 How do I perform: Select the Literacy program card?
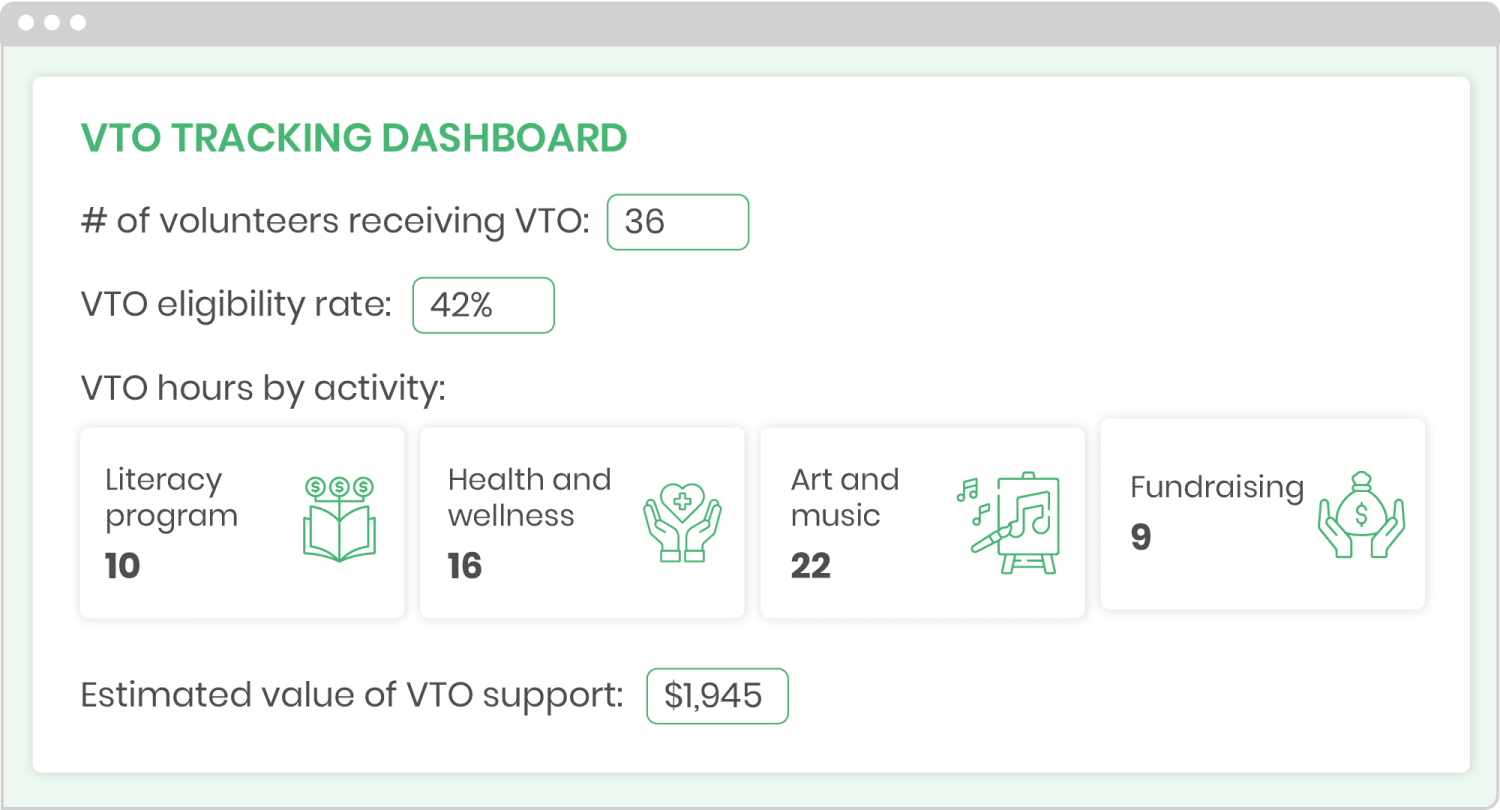pyautogui.click(x=242, y=523)
